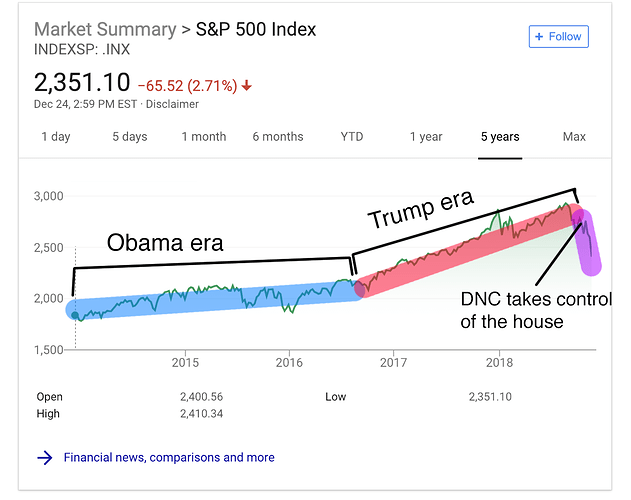The width and height of the screenshot is (631, 500).
Task: Click the Market Summary breadcrumb
Action: point(105,29)
